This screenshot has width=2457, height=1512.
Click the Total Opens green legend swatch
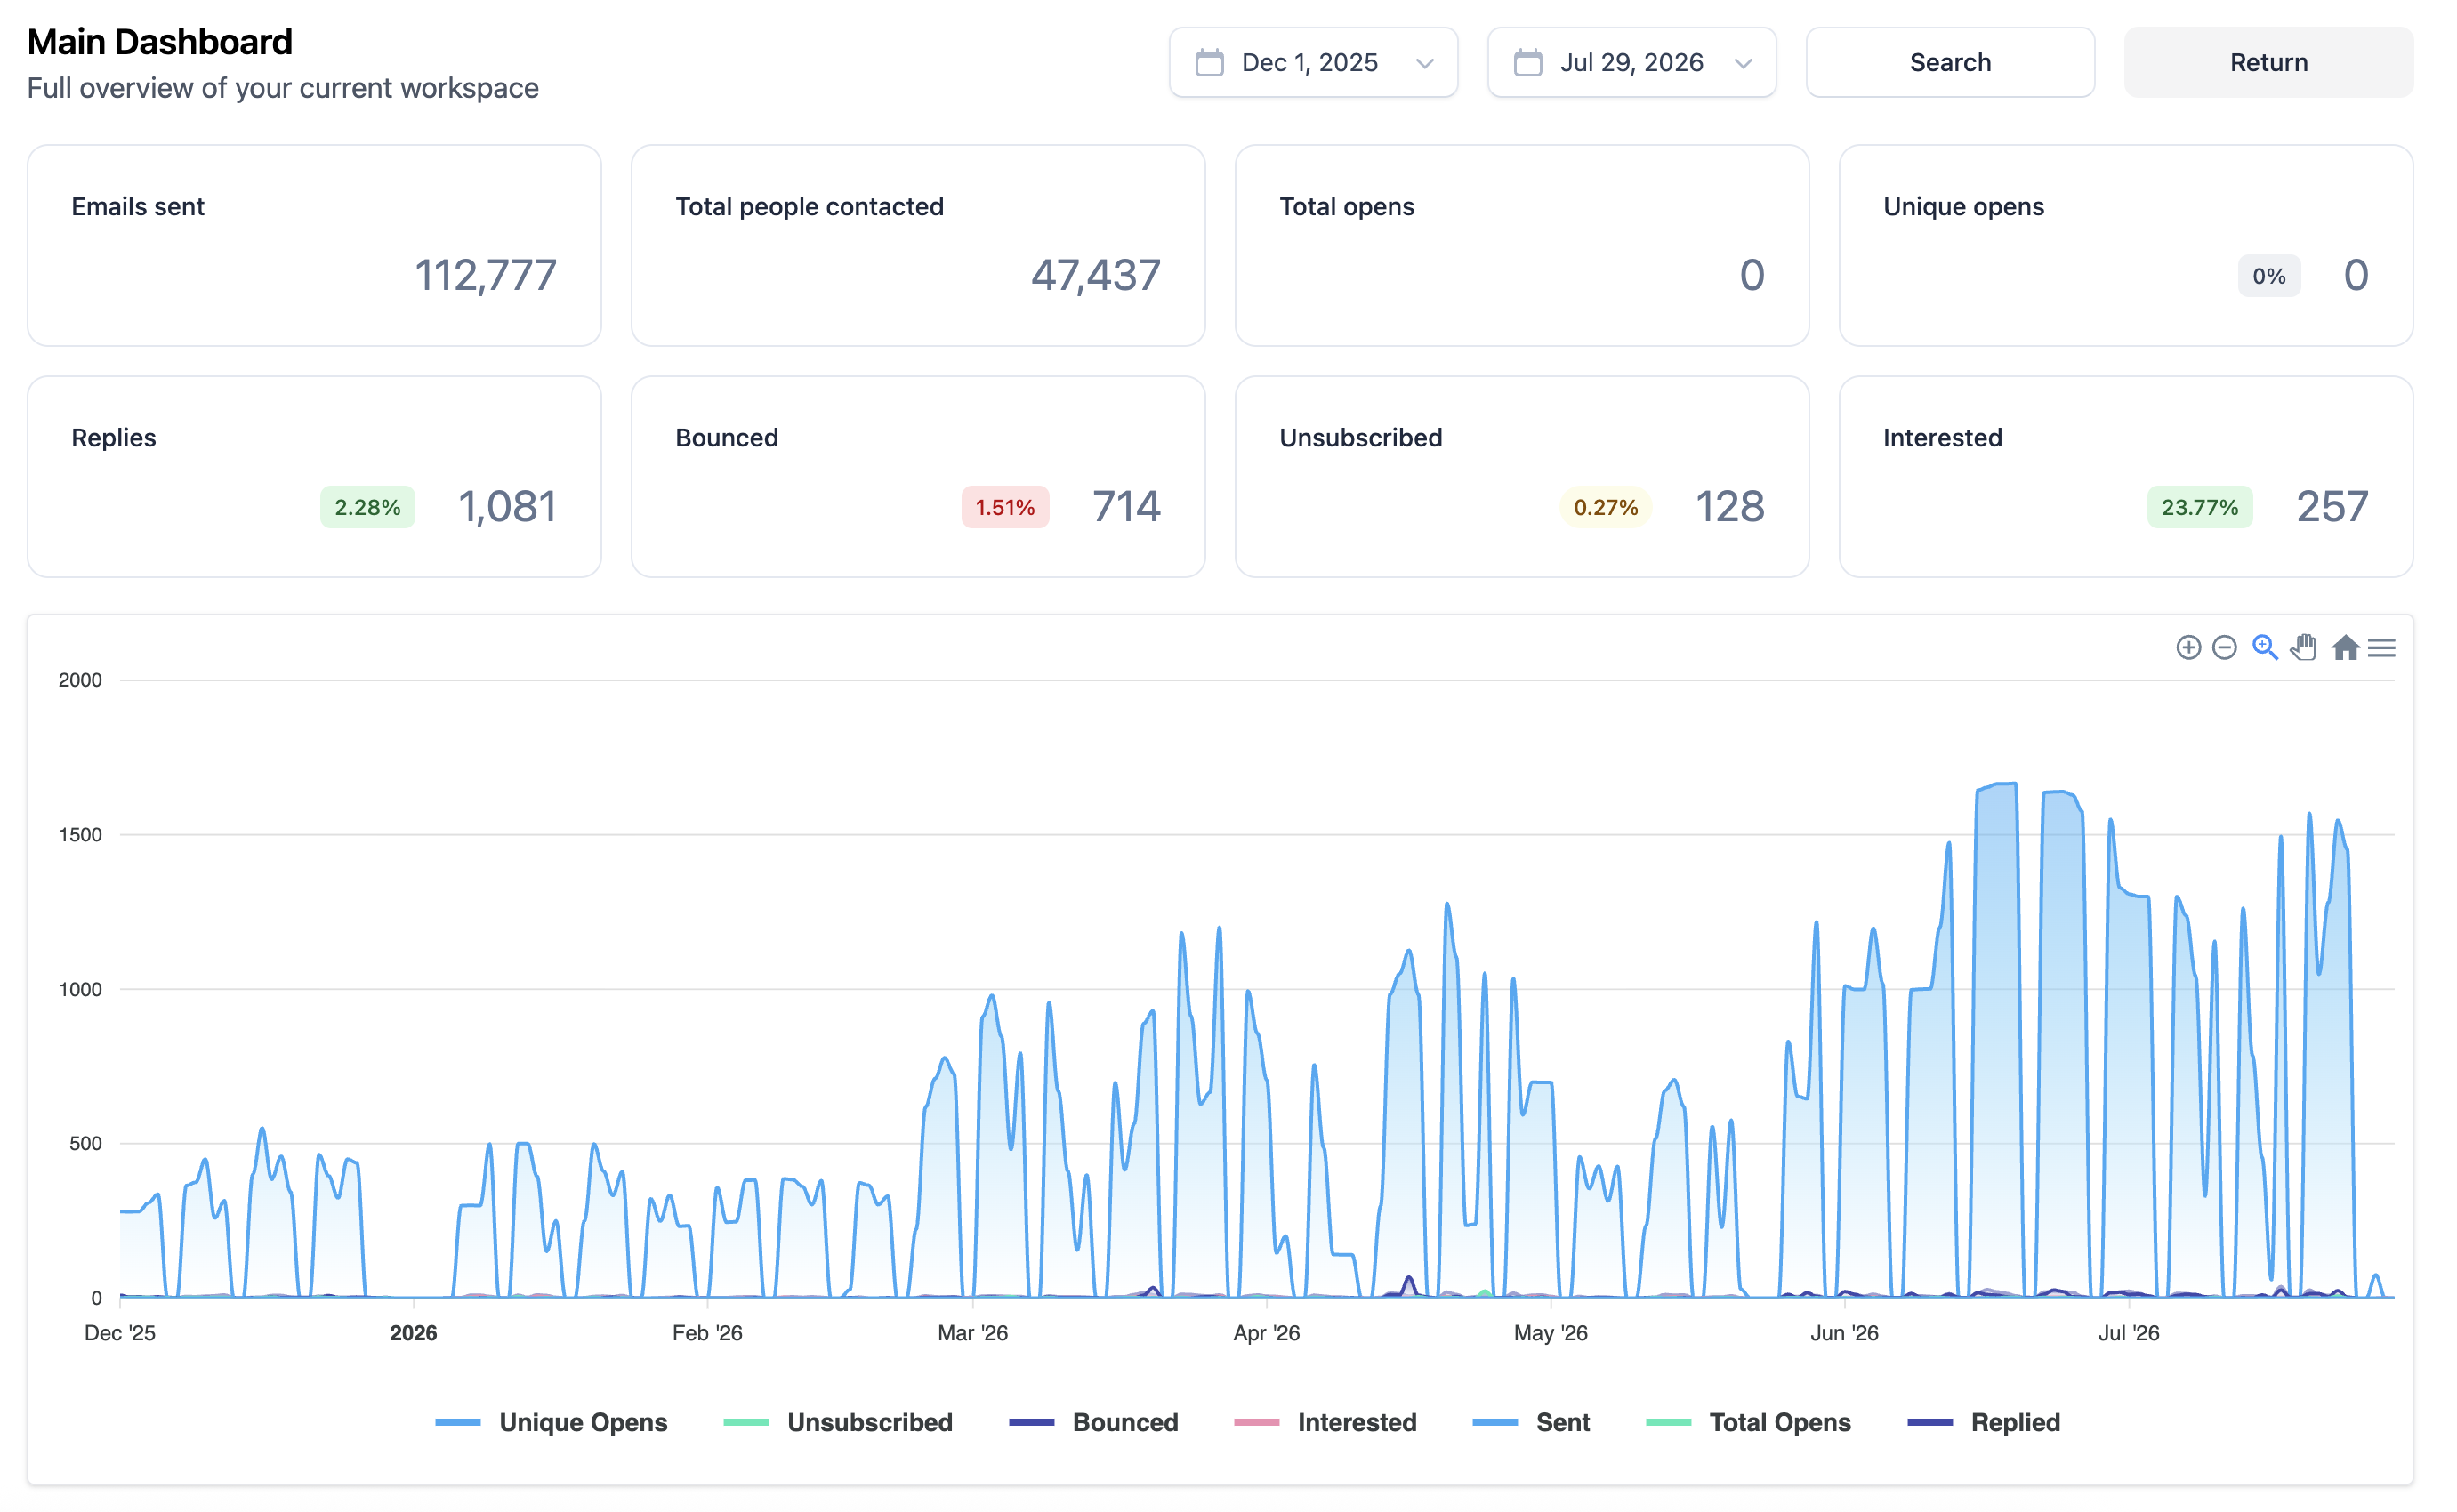pyautogui.click(x=1669, y=1422)
